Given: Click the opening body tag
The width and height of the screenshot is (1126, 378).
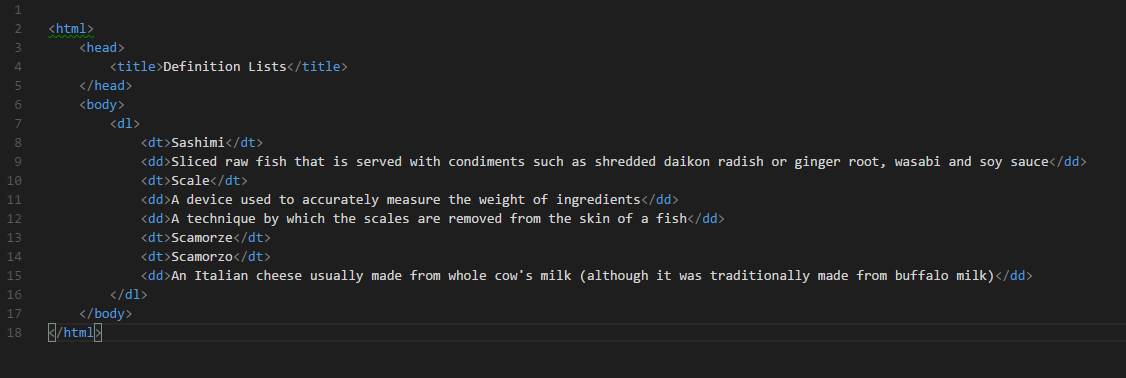Looking at the screenshot, I should [102, 104].
